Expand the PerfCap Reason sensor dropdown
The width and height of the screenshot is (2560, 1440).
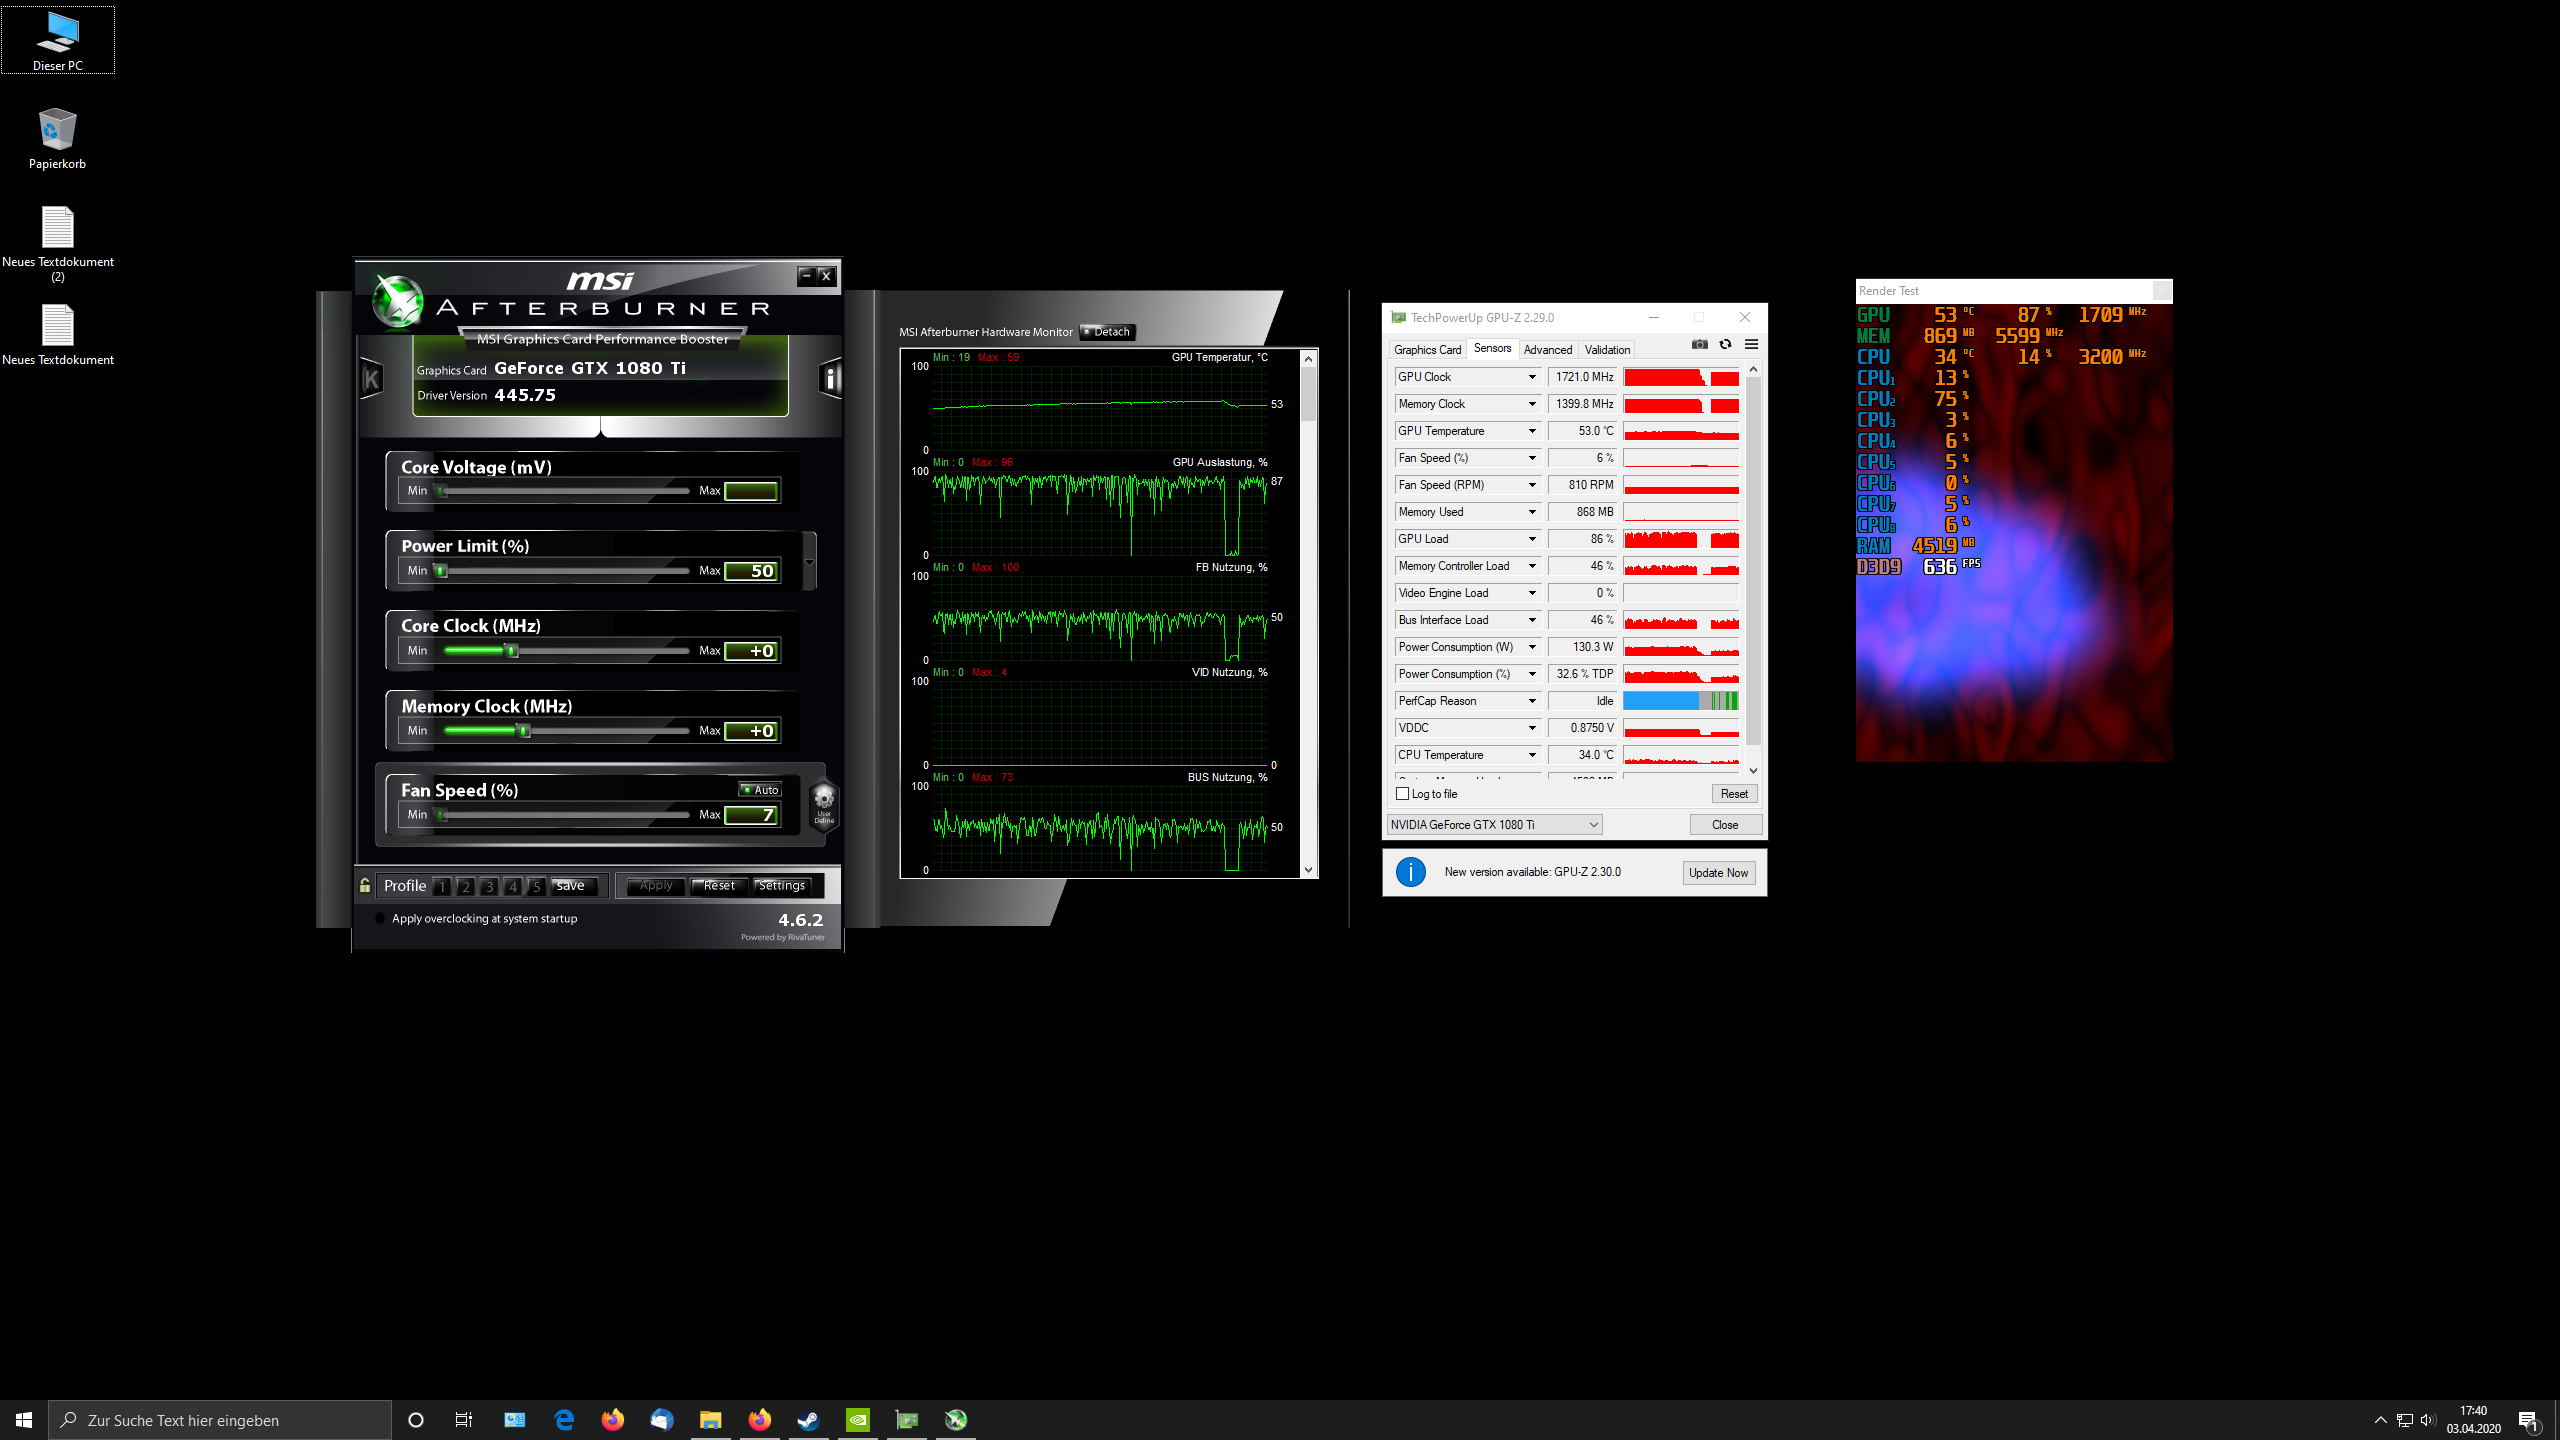point(1531,701)
